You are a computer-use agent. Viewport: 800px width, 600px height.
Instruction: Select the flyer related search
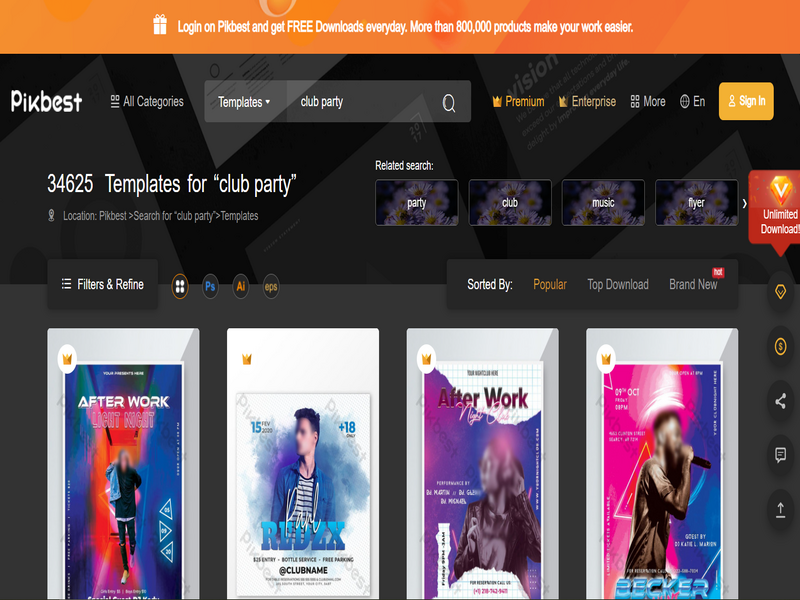696,203
